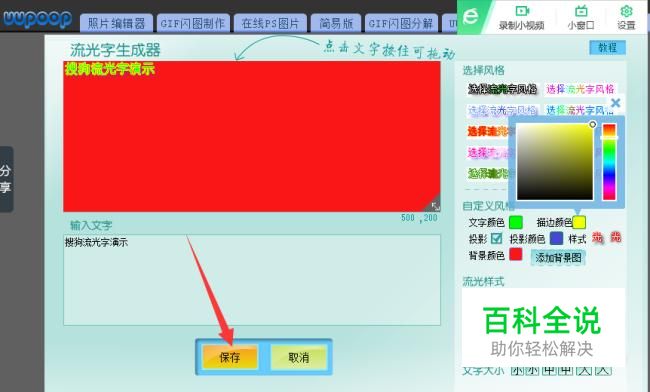Image resolution: width=650 pixels, height=392 pixels.
Task: Select the second 样式 shadow style icon
Action: point(616,237)
